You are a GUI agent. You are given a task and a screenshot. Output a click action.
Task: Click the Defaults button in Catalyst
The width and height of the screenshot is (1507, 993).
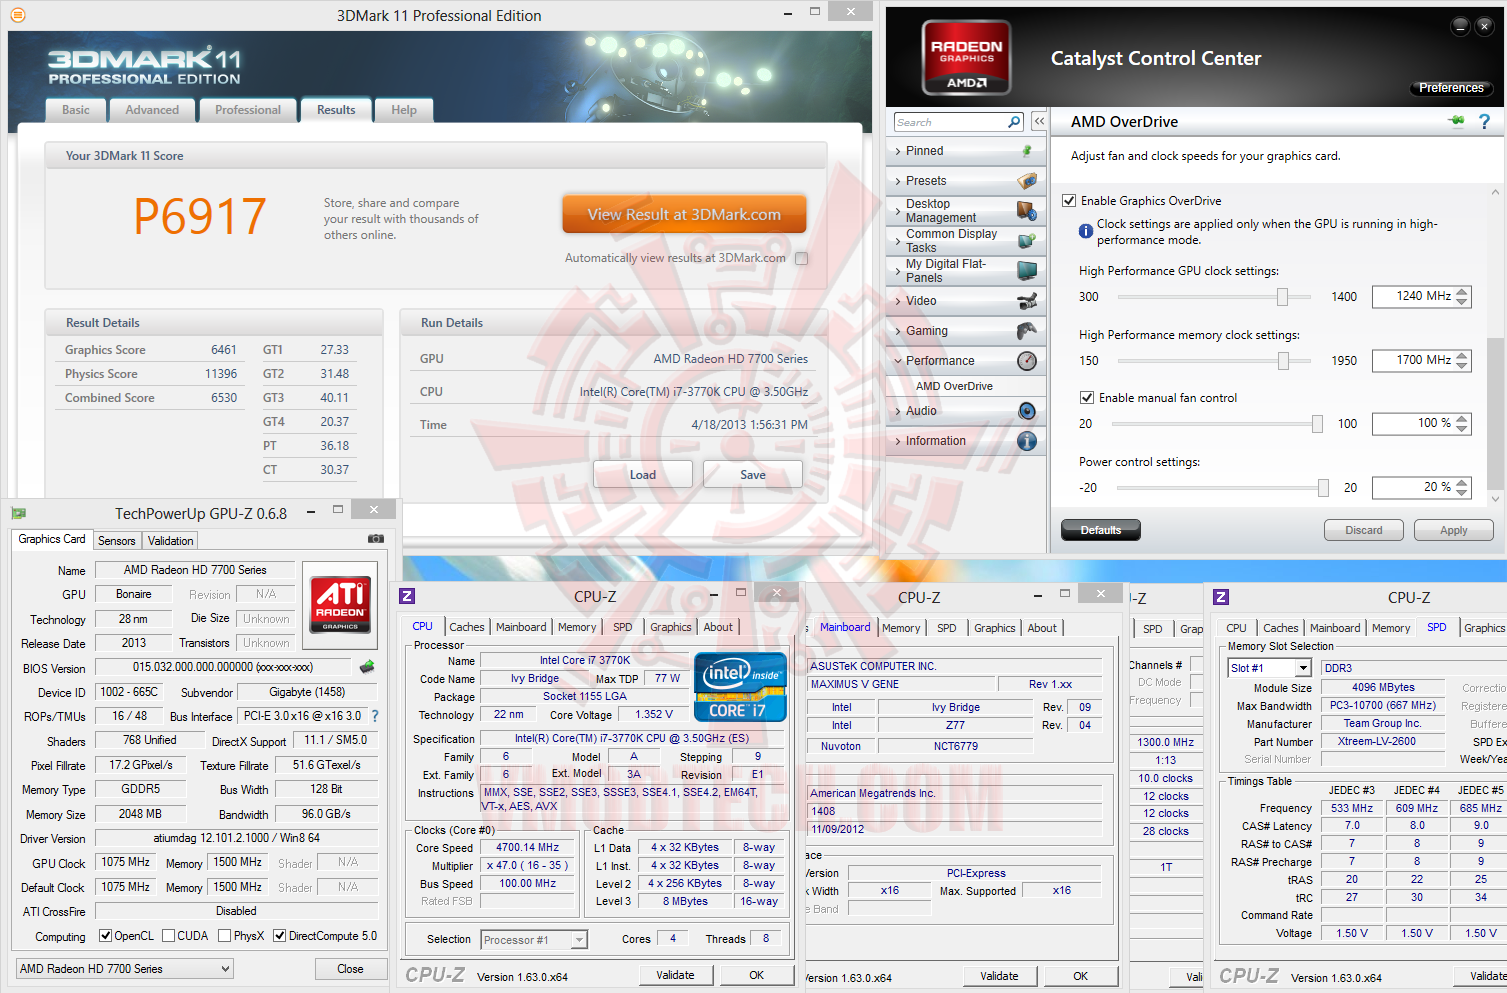coord(1101,530)
